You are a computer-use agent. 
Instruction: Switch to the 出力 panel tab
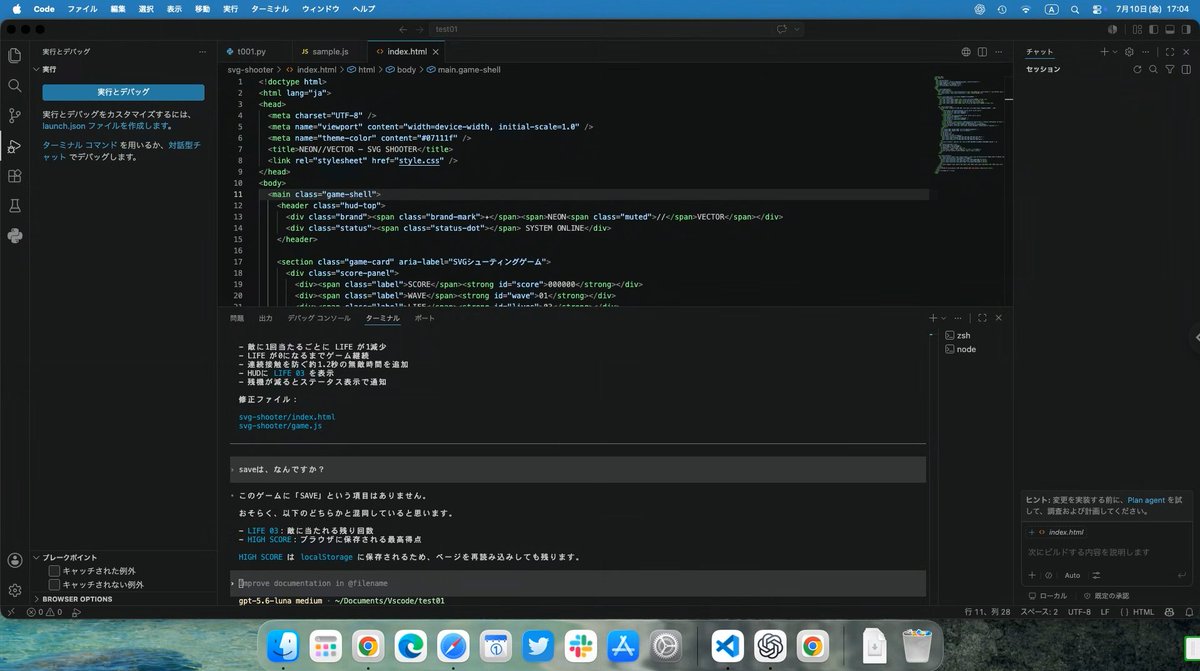[x=265, y=318]
